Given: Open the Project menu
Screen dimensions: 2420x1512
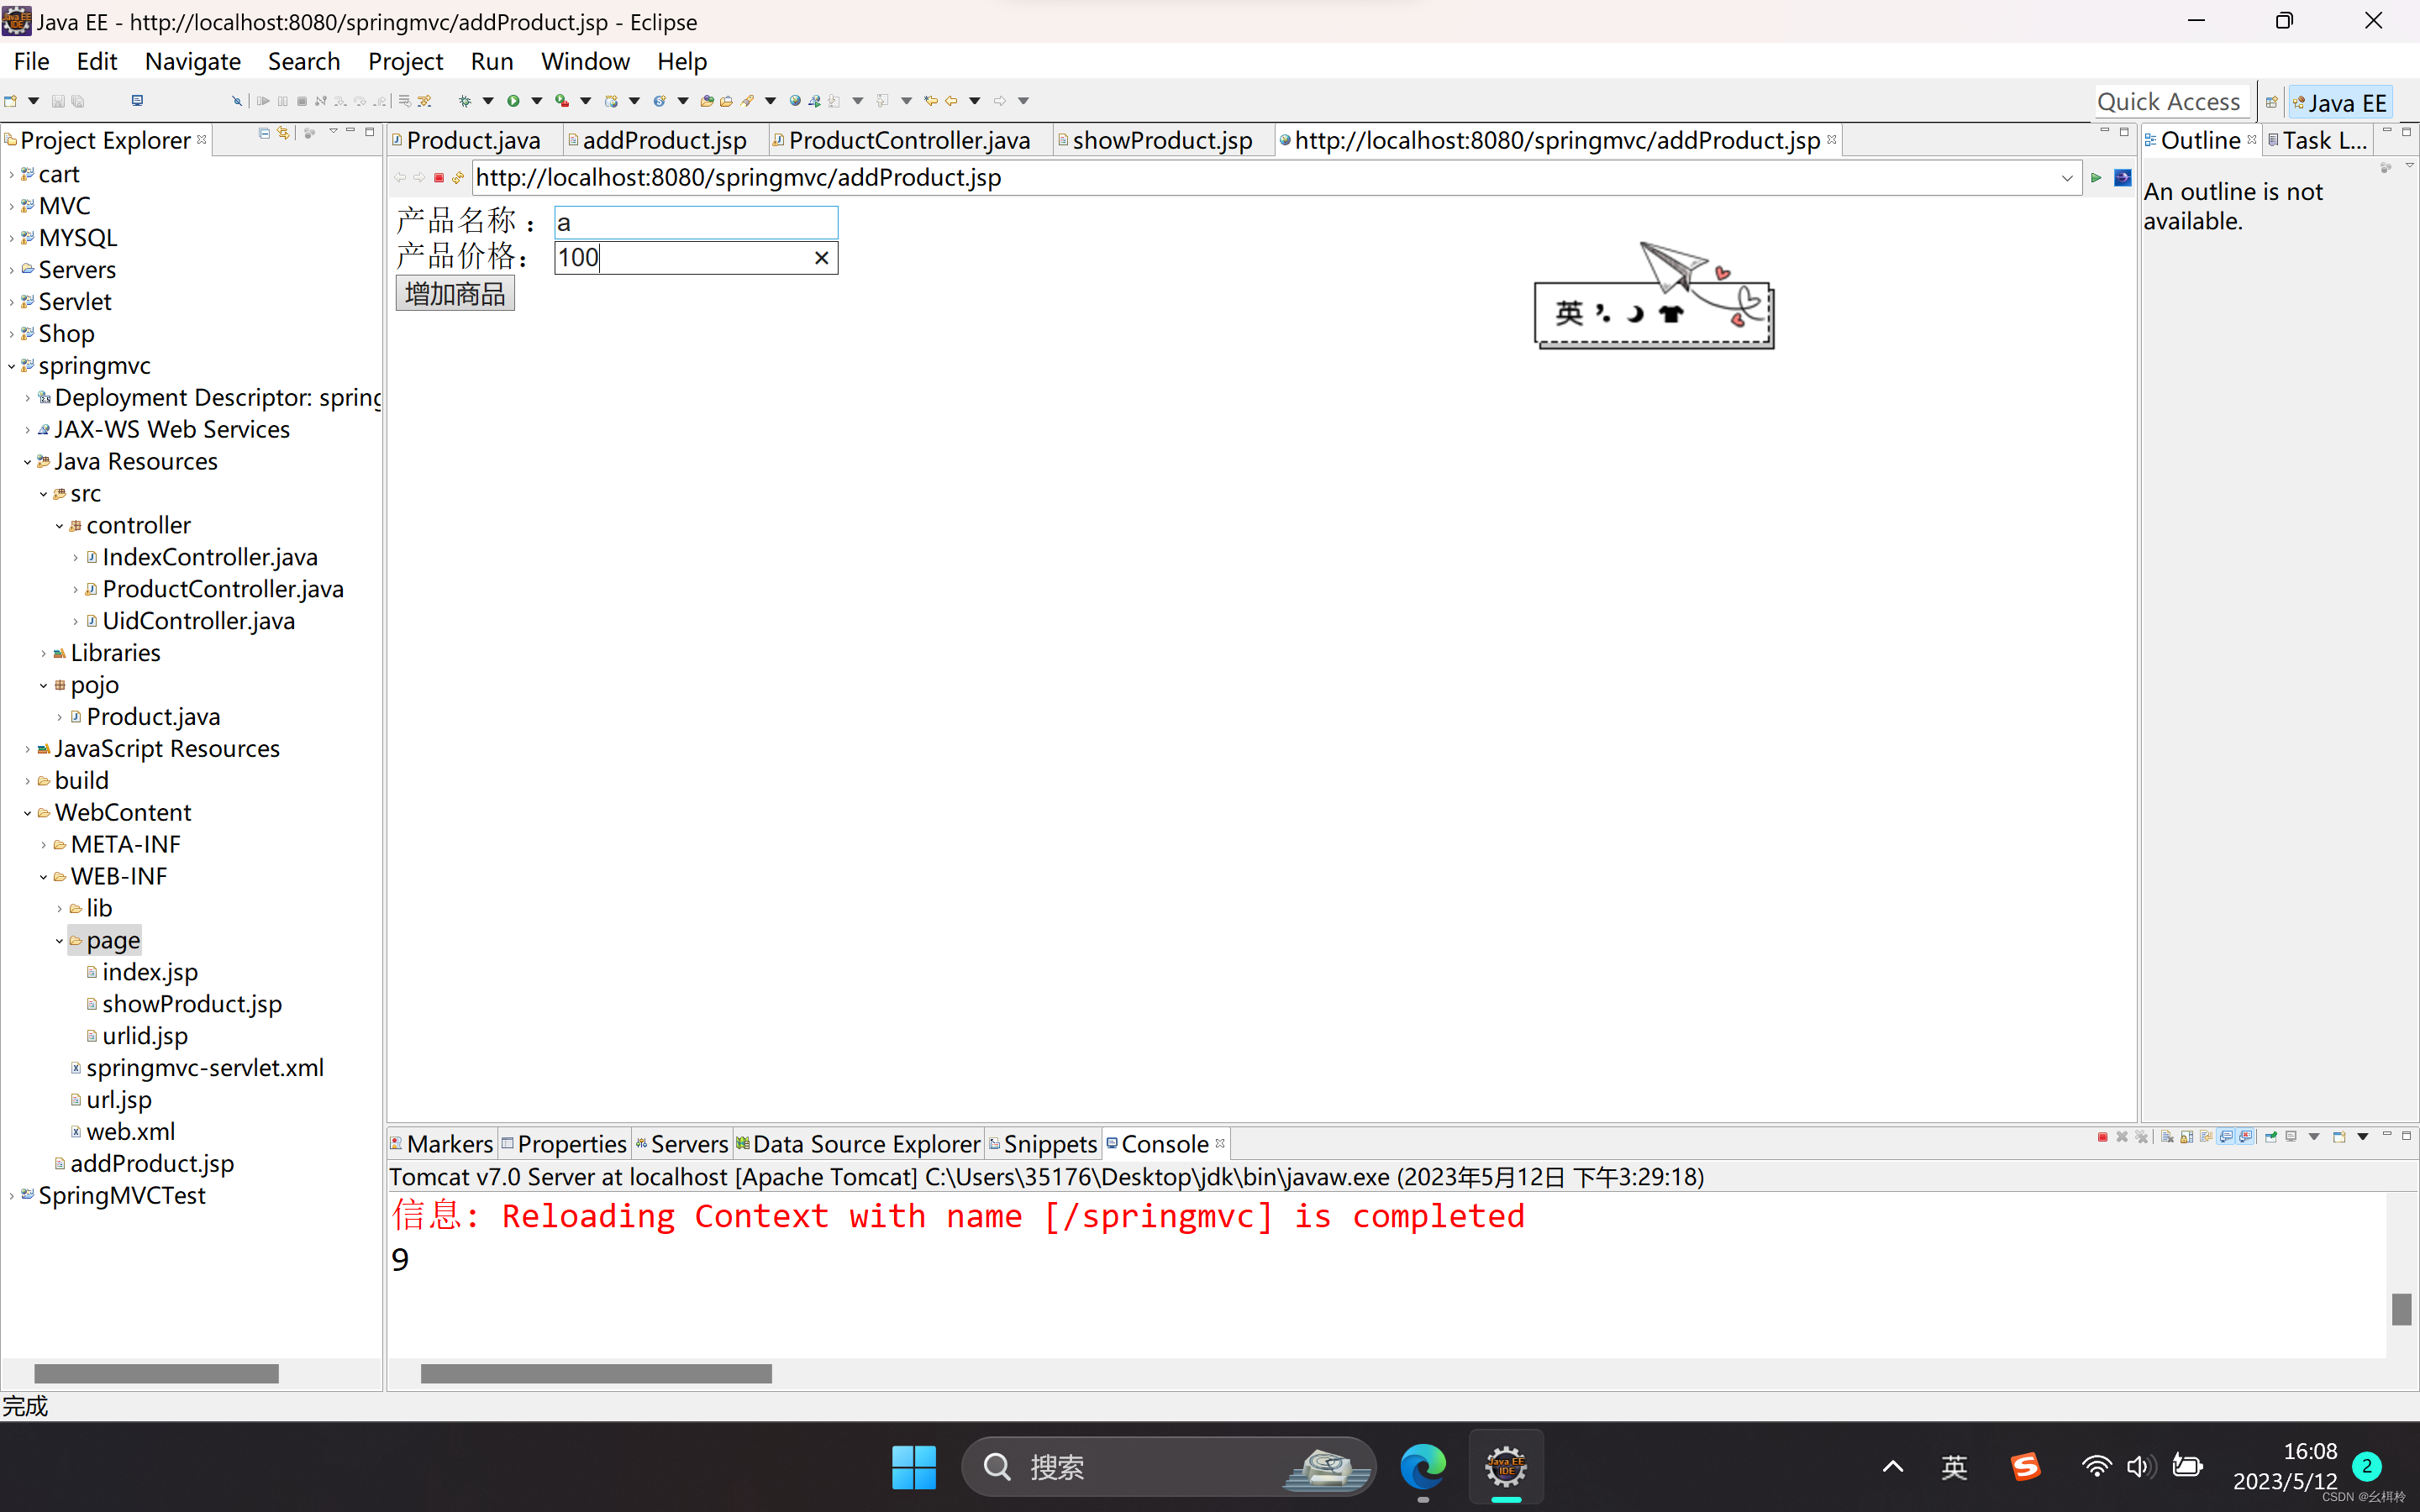Looking at the screenshot, I should [404, 61].
